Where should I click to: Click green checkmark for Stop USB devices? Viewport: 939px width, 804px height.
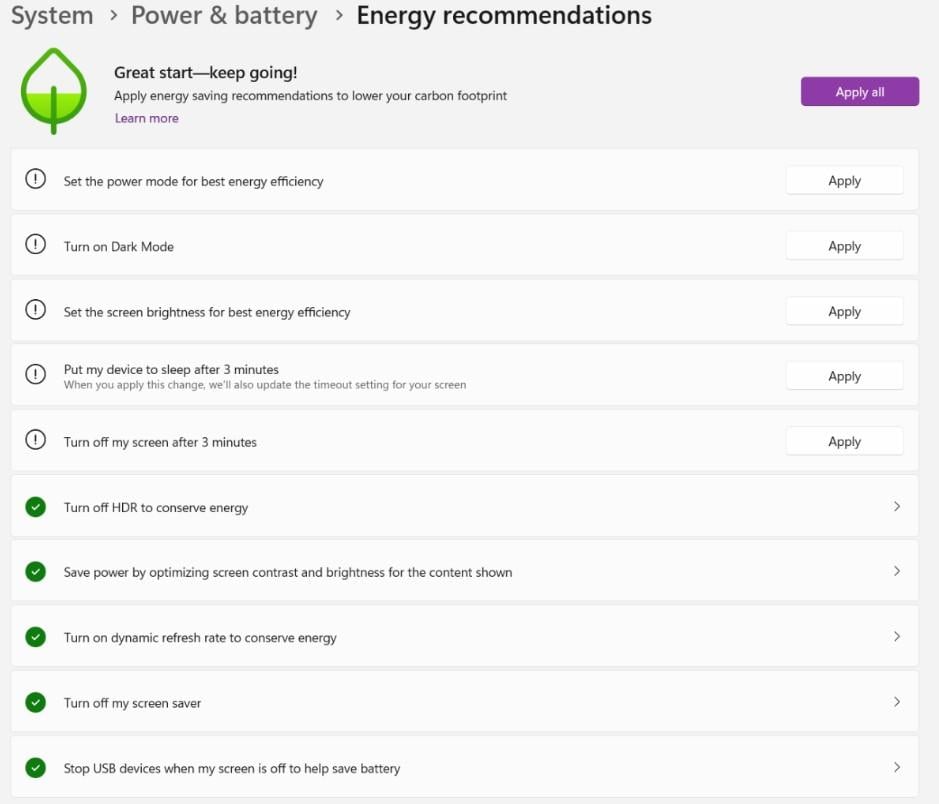(x=35, y=767)
